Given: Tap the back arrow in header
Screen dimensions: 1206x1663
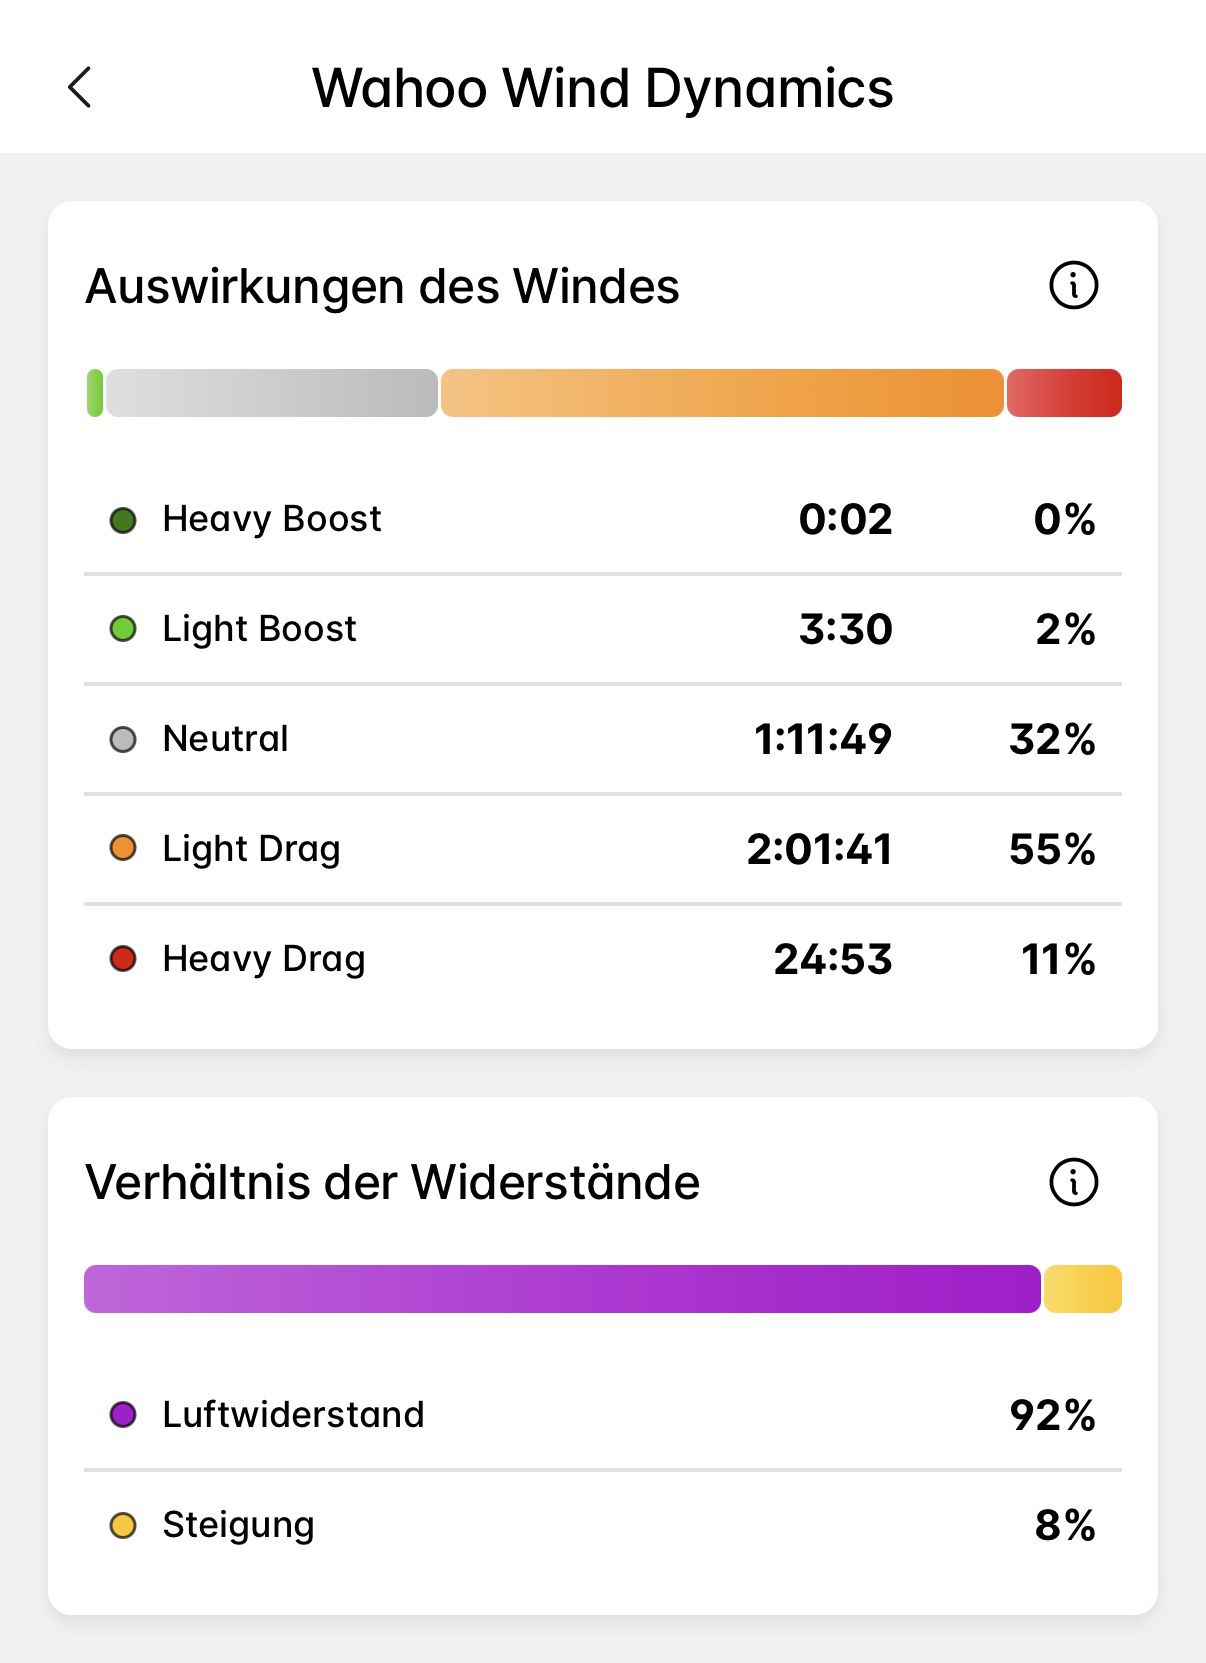Looking at the screenshot, I should pyautogui.click(x=80, y=87).
